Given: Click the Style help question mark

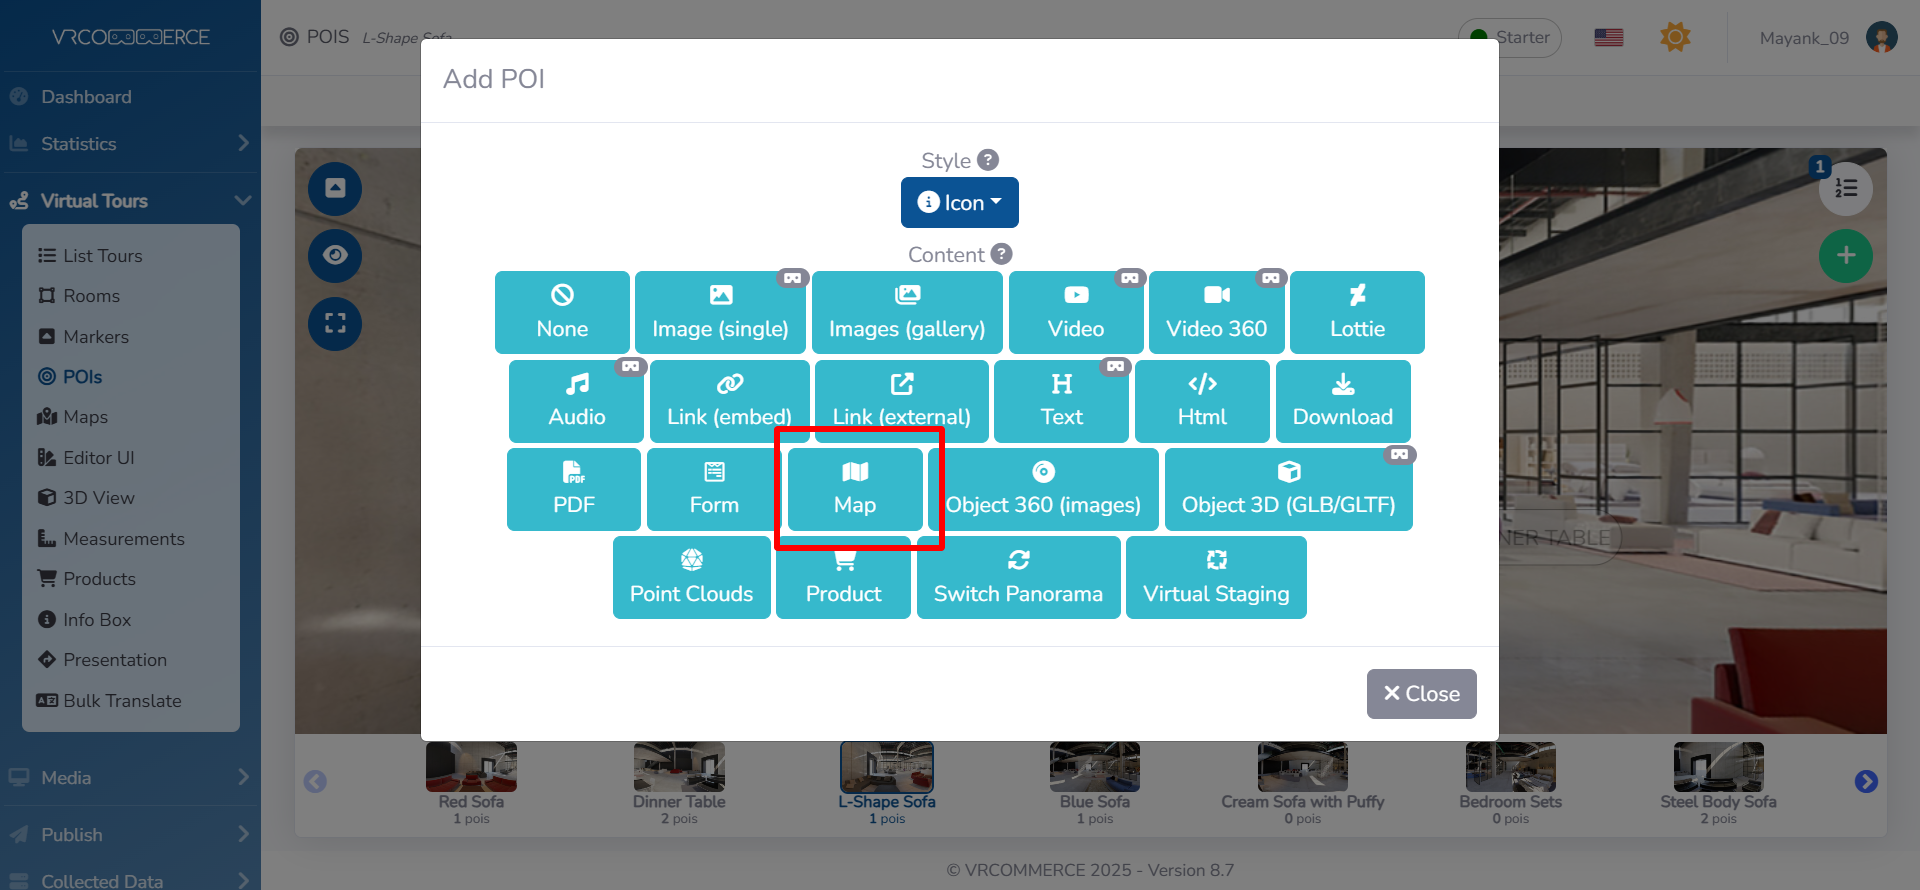Looking at the screenshot, I should point(988,160).
